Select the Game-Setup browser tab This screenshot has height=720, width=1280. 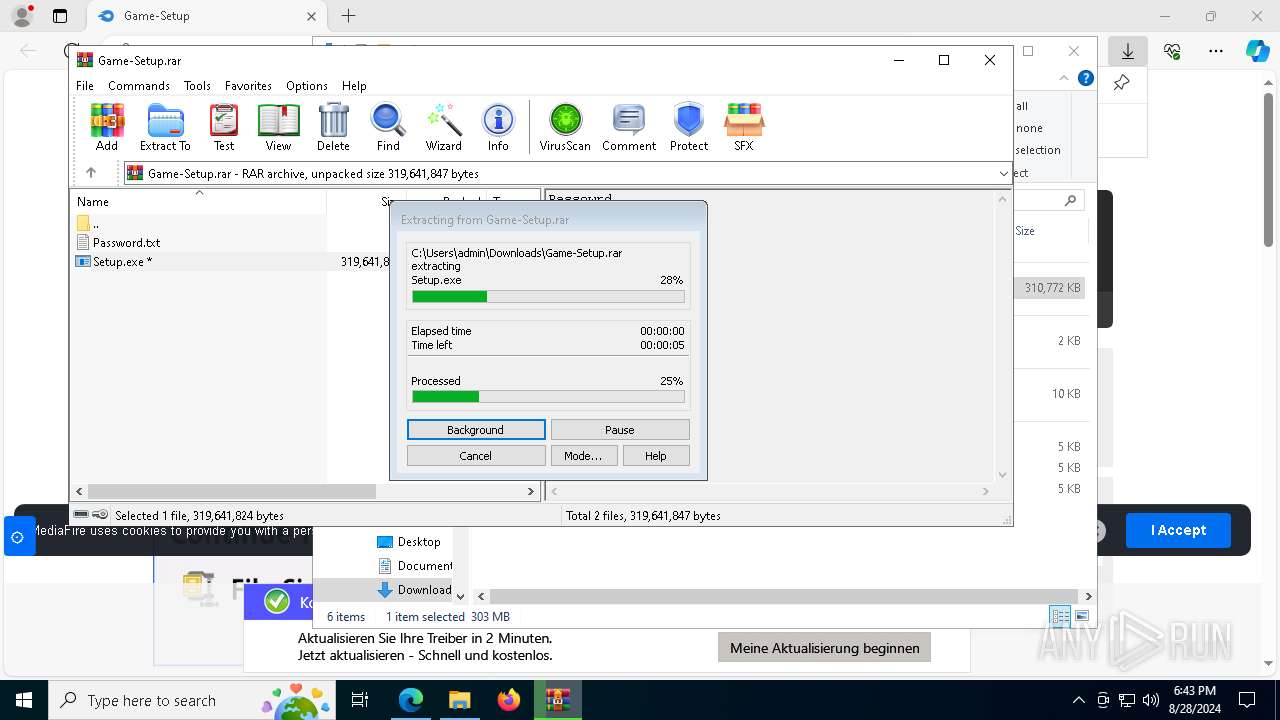(x=205, y=16)
